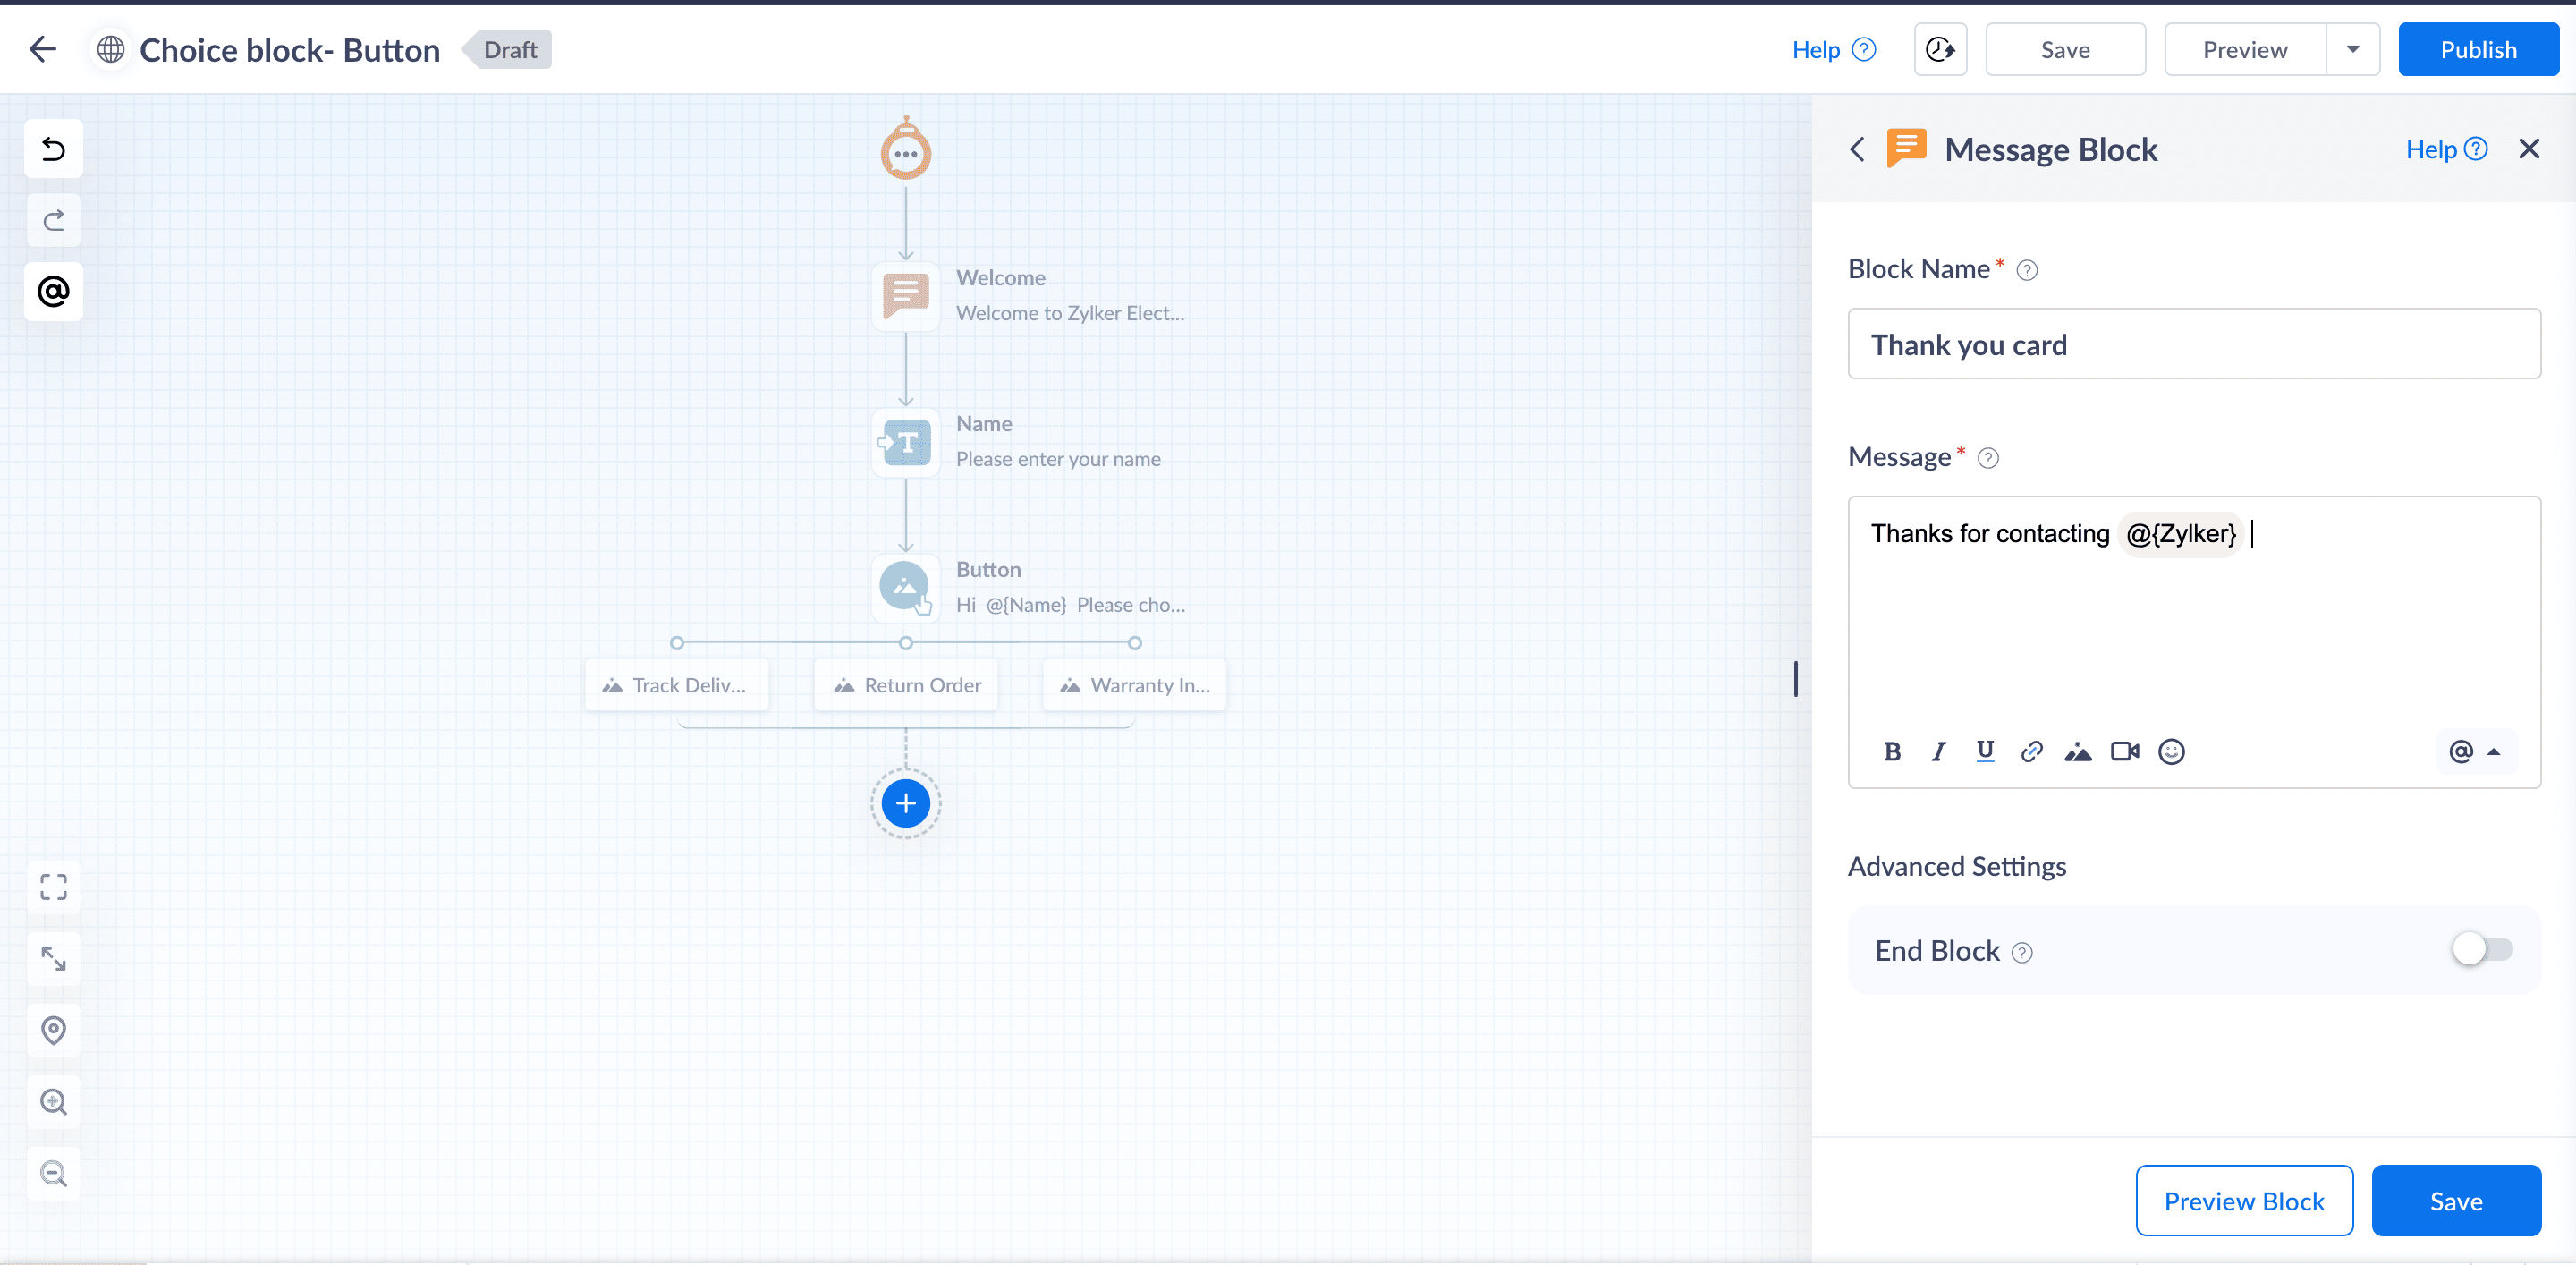The height and width of the screenshot is (1265, 2576).
Task: Click the undo arrow icon
Action: tap(53, 149)
